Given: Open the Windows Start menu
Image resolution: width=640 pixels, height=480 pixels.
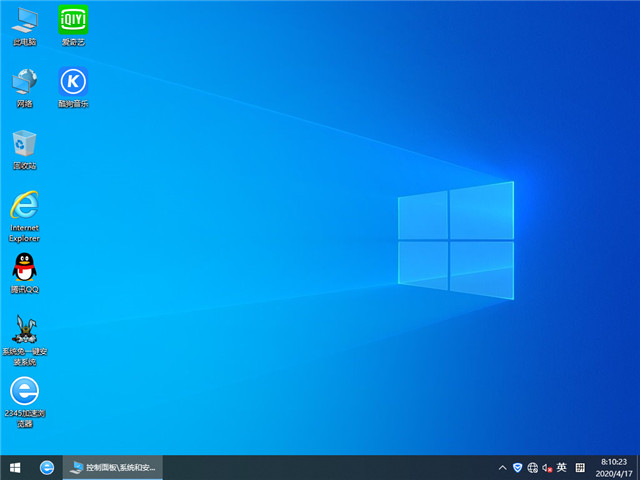Looking at the screenshot, I should (x=15, y=467).
